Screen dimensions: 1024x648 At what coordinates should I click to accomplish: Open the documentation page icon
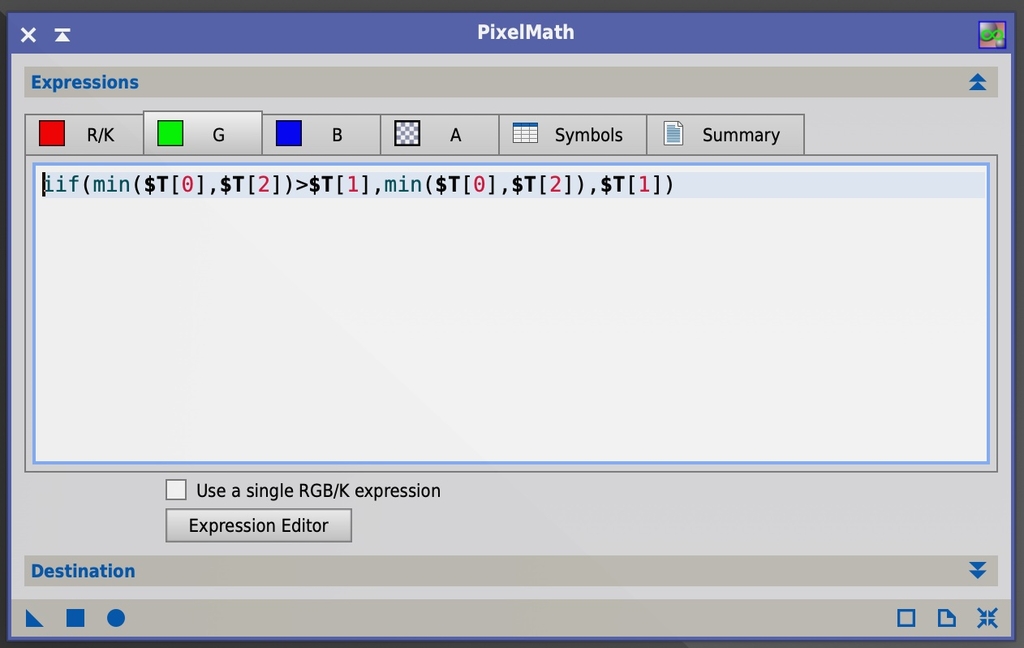coord(946,618)
